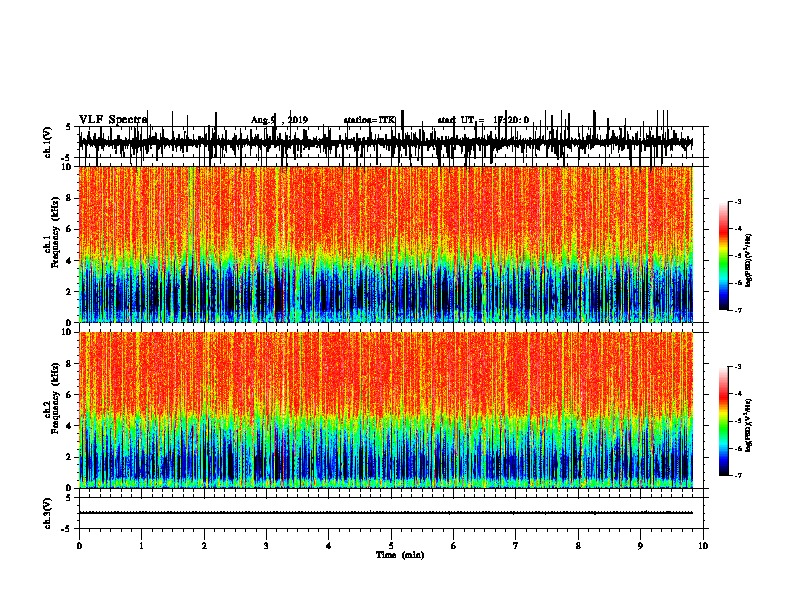Click the "ch.3(V)" axis label

[x=47, y=513]
